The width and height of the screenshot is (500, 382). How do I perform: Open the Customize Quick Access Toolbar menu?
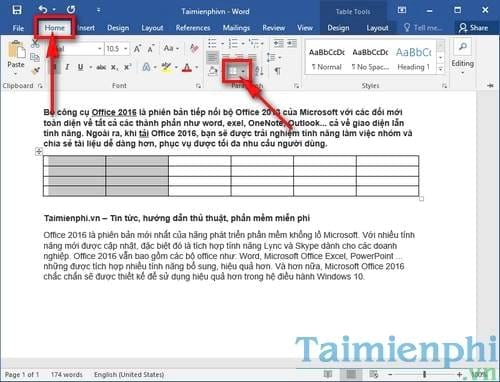pos(98,10)
